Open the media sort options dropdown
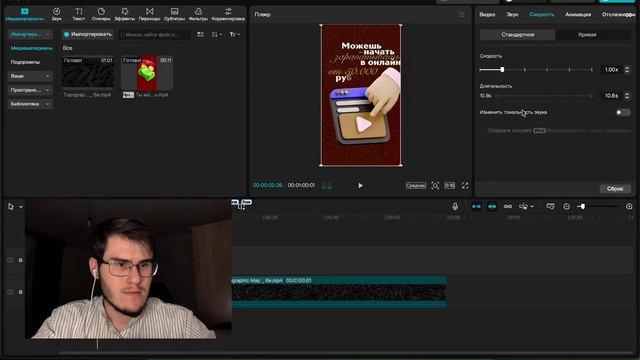Screen dimensions: 640x360 217,35
